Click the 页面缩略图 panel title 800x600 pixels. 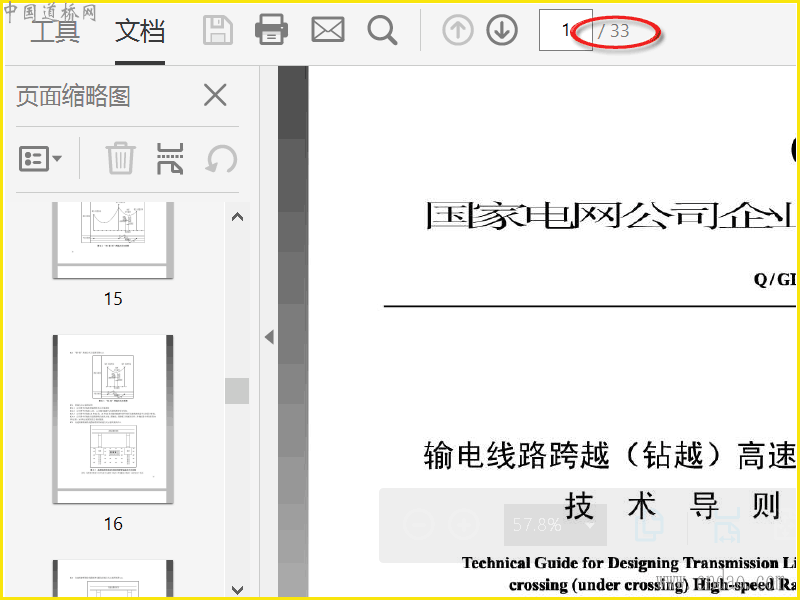[73, 96]
